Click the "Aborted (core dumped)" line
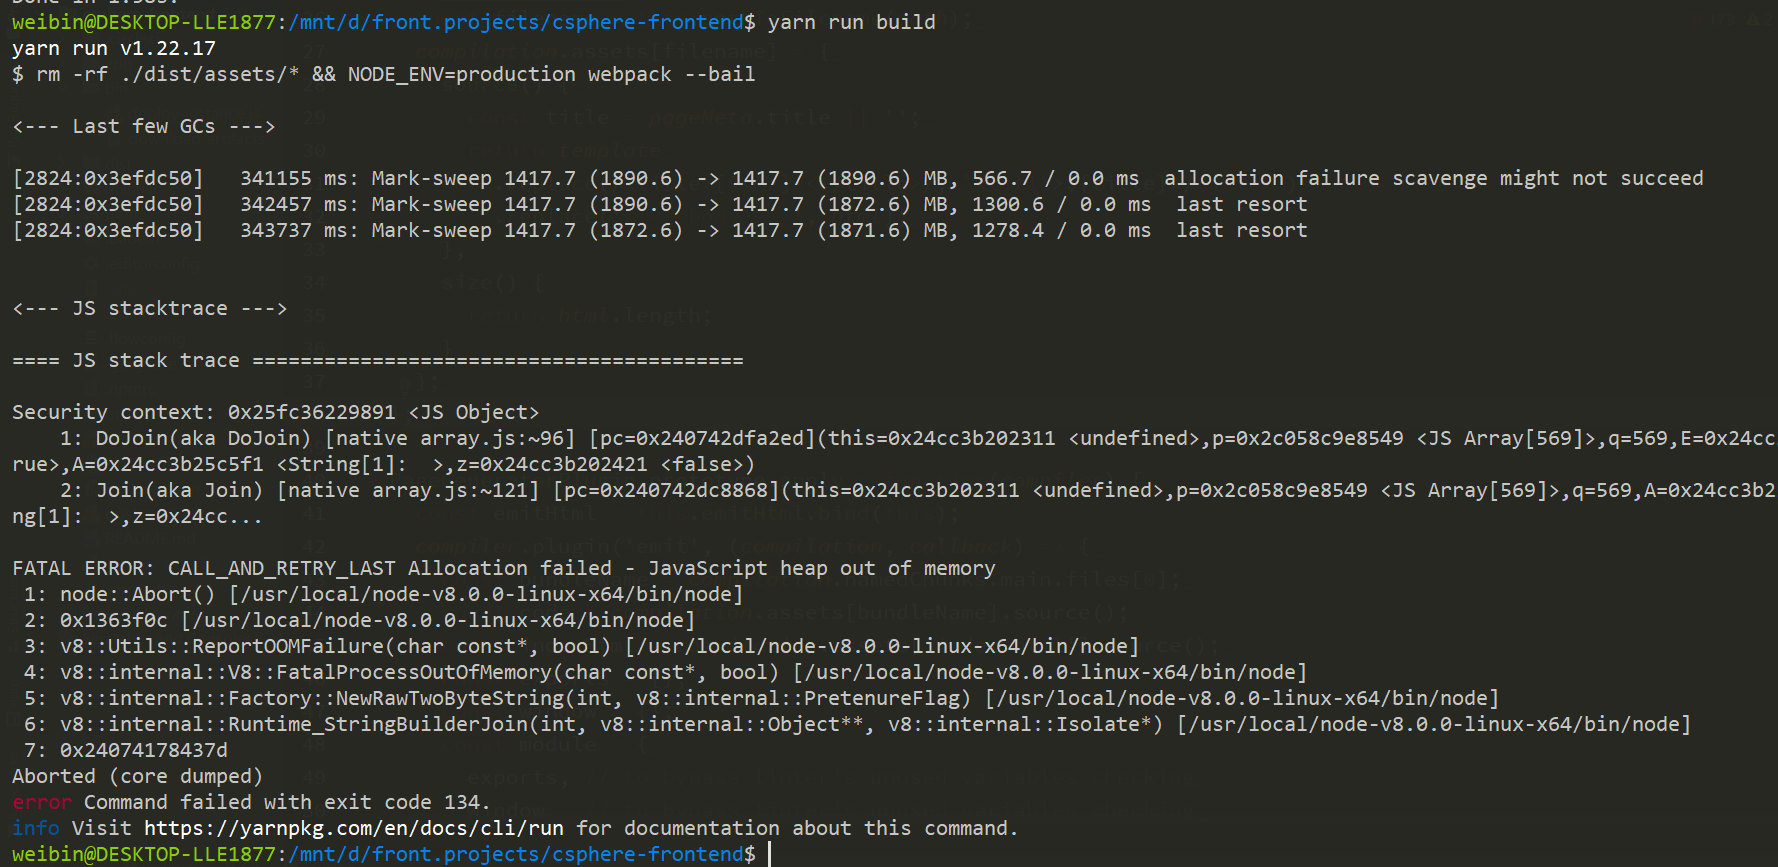 pos(137,776)
